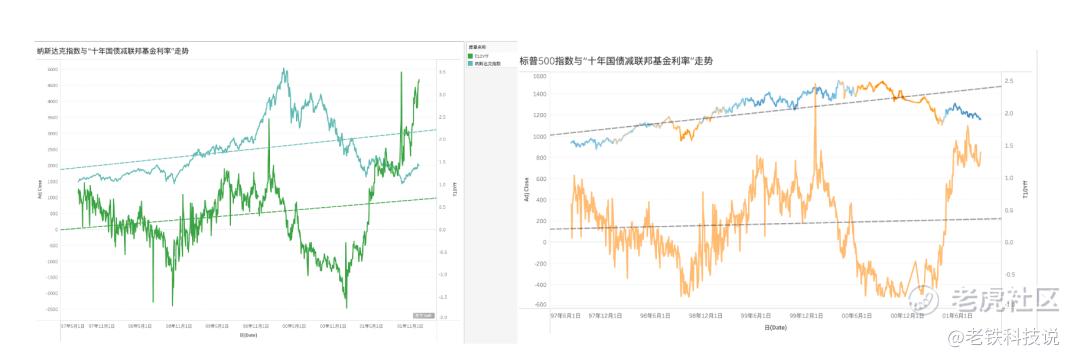1080x362 pixels.
Task: Click the teal Nasdaq index legend swatch
Action: click(x=470, y=63)
